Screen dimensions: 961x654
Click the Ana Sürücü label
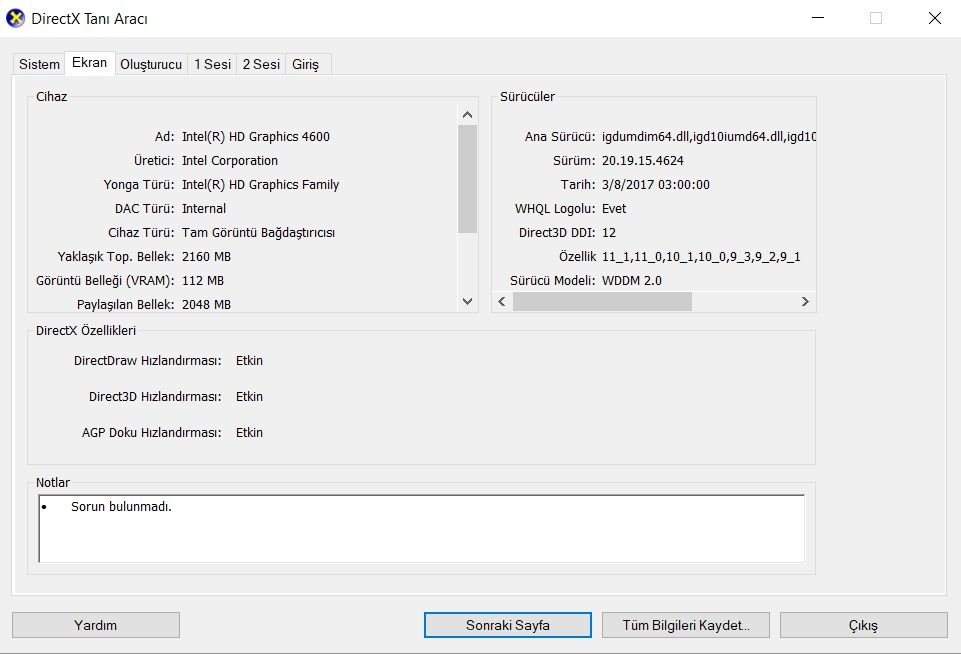pos(560,137)
